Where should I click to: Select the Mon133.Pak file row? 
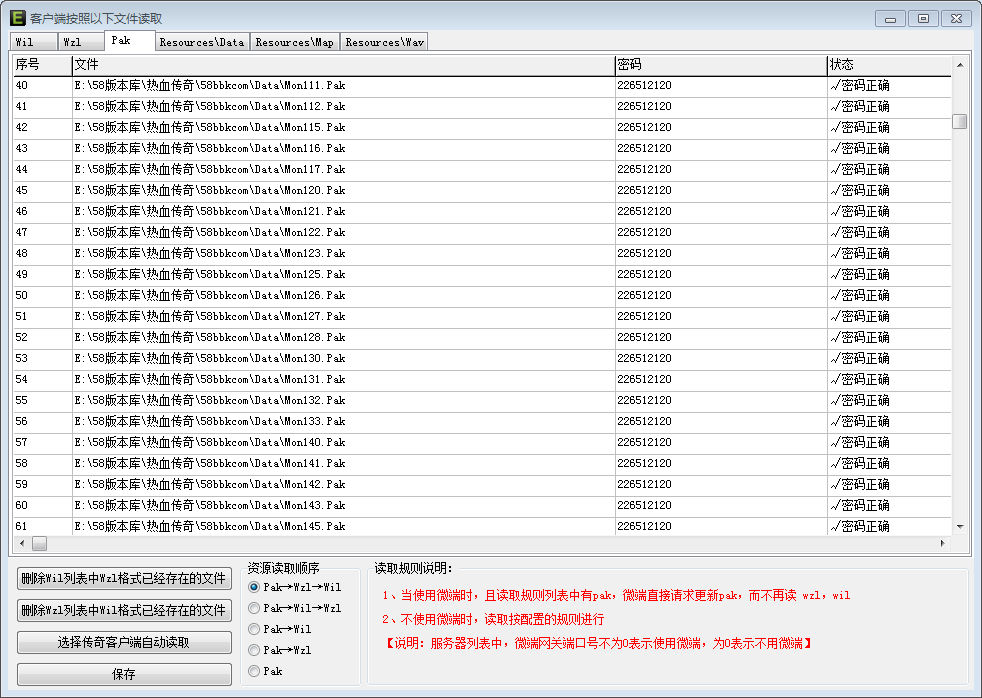pos(482,421)
